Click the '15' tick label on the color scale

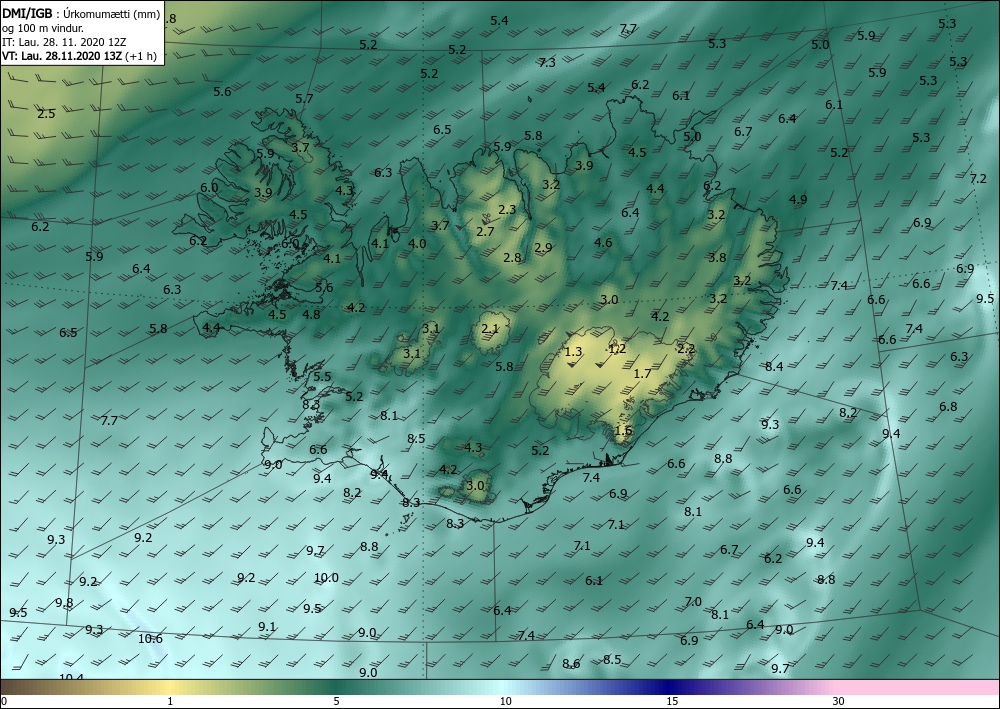pyautogui.click(x=672, y=701)
